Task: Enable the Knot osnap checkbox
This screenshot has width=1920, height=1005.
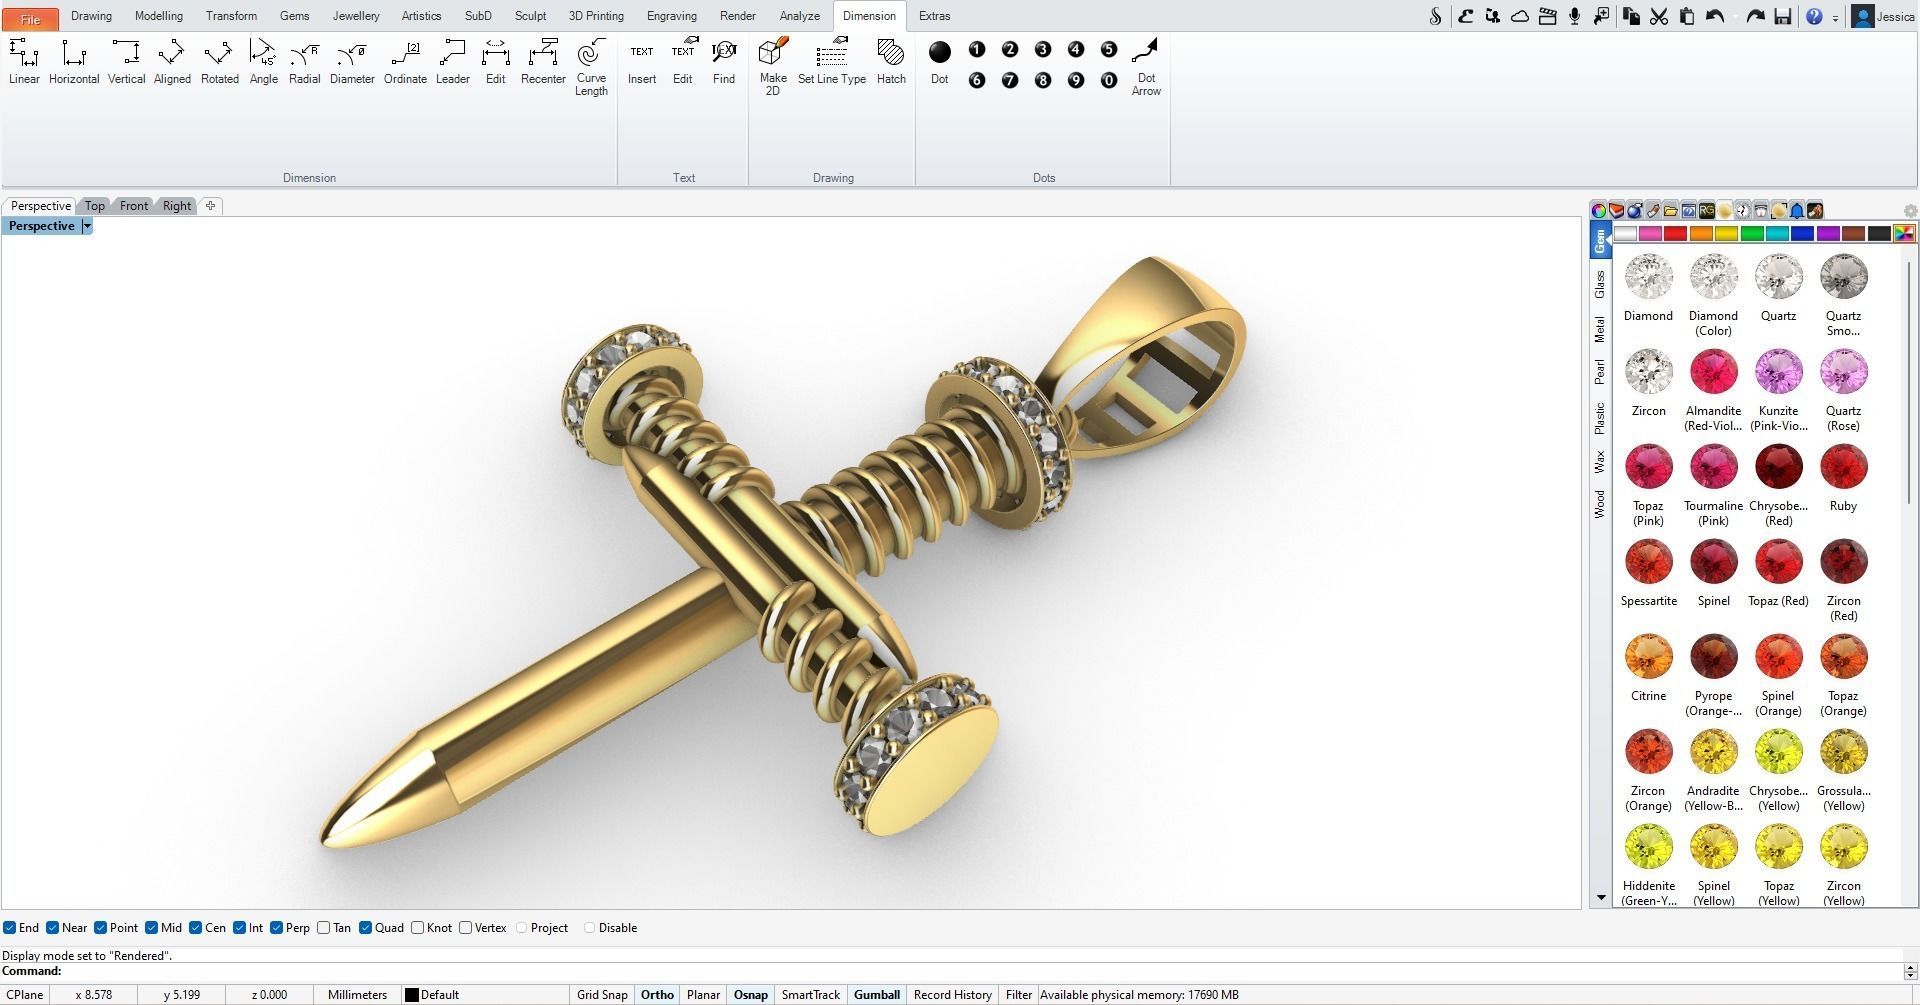Action: tap(417, 928)
